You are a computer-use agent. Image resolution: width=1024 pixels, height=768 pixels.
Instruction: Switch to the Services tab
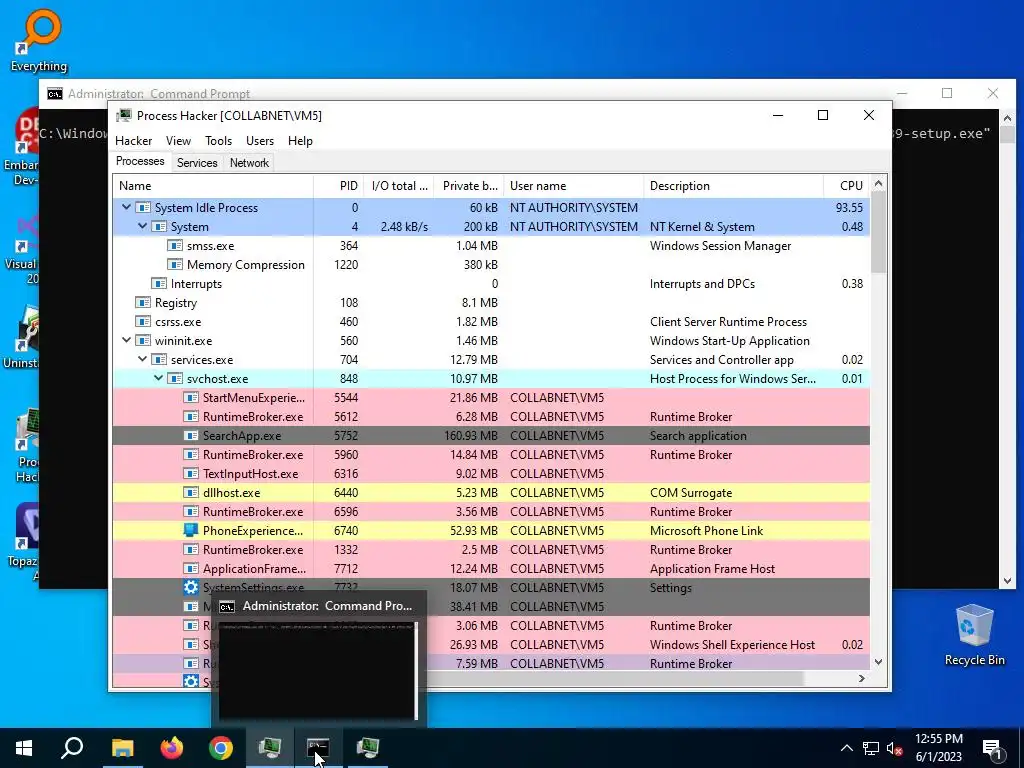coord(197,163)
